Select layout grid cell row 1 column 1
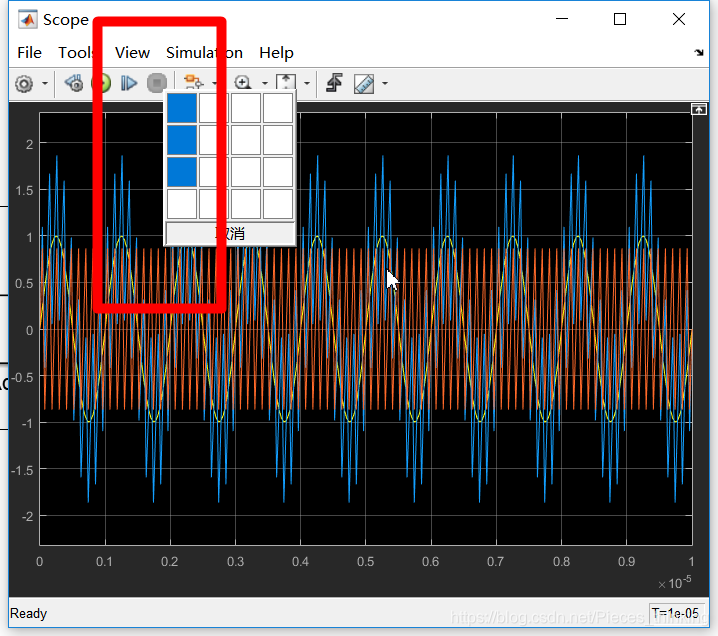Screen dimensions: 718x636 click(x=182, y=108)
